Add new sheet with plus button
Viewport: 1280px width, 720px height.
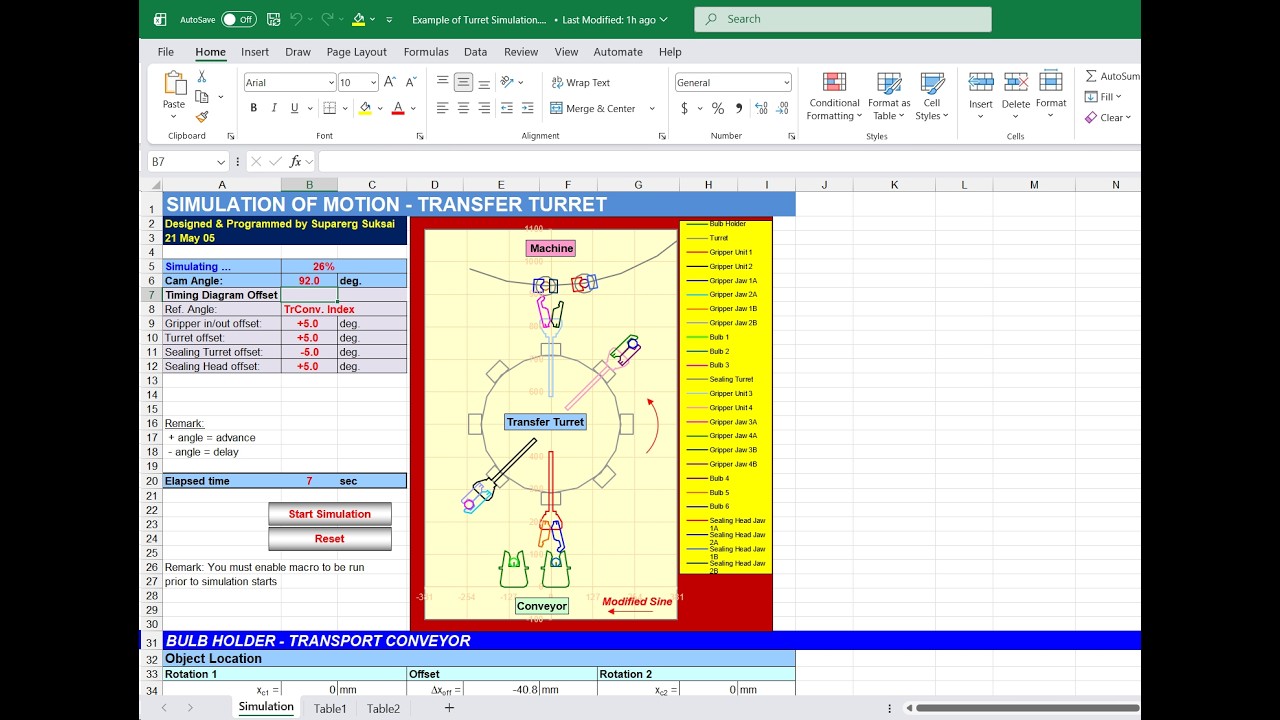click(449, 708)
